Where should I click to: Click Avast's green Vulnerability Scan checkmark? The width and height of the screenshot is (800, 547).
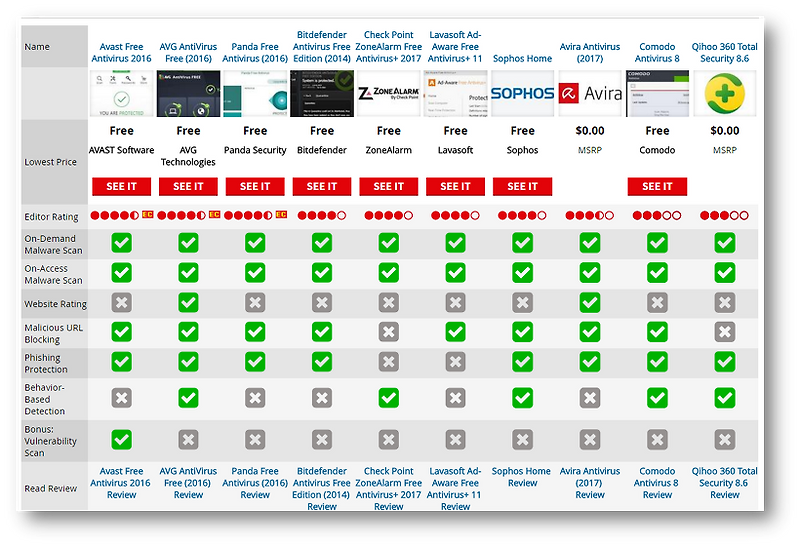click(121, 440)
